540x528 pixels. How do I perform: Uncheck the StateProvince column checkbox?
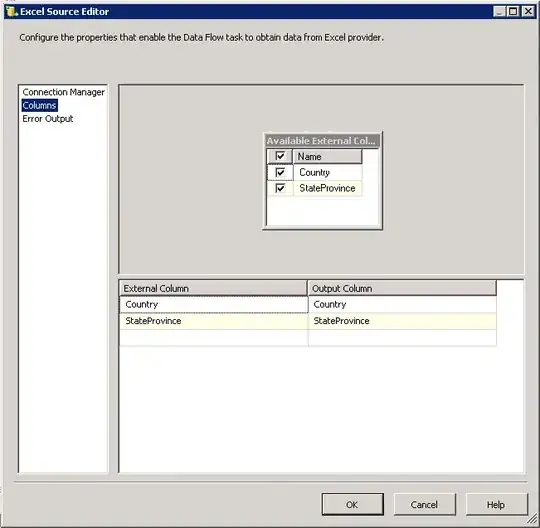pos(280,188)
